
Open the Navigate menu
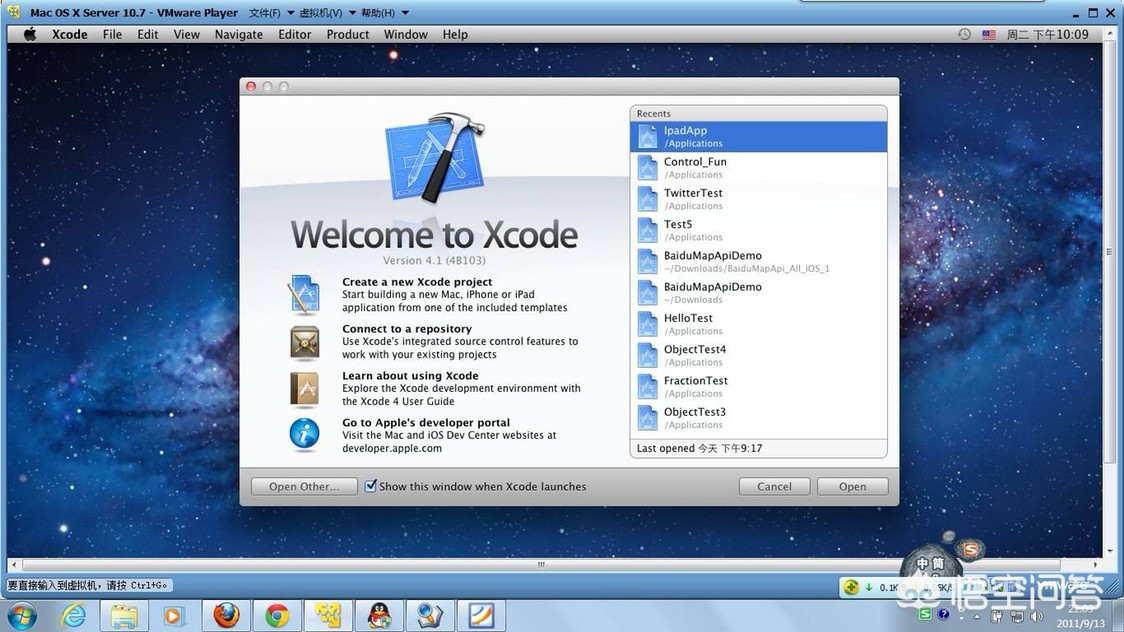point(239,34)
